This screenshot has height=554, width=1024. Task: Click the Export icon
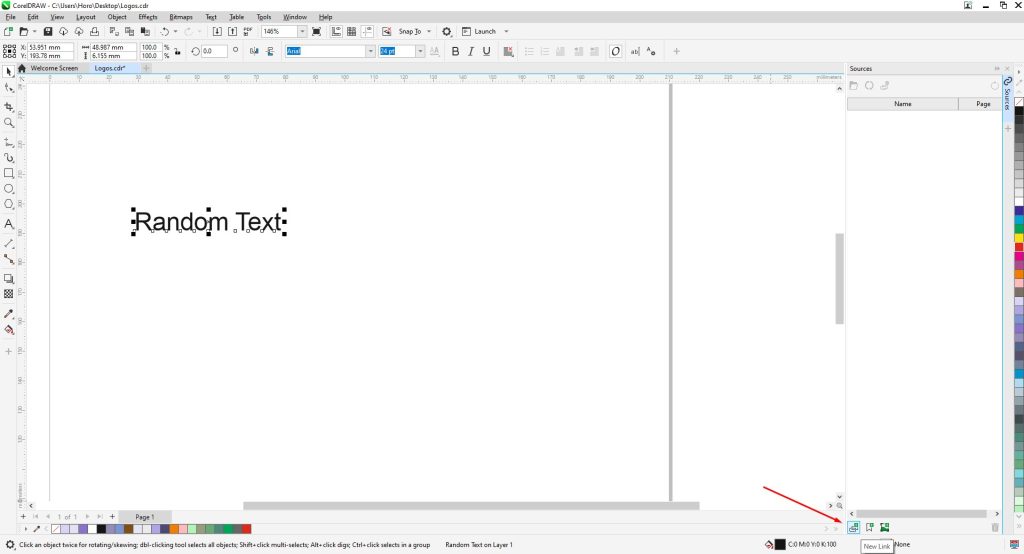[x=232, y=31]
